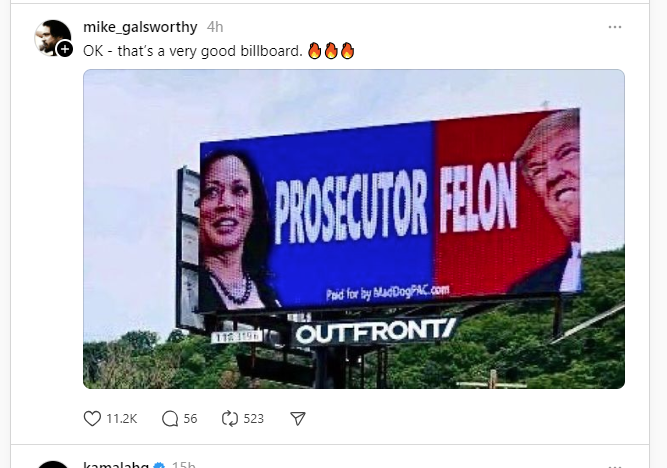The width and height of the screenshot is (667, 468).
Task: View the 523 reposts count
Action: click(x=254, y=419)
